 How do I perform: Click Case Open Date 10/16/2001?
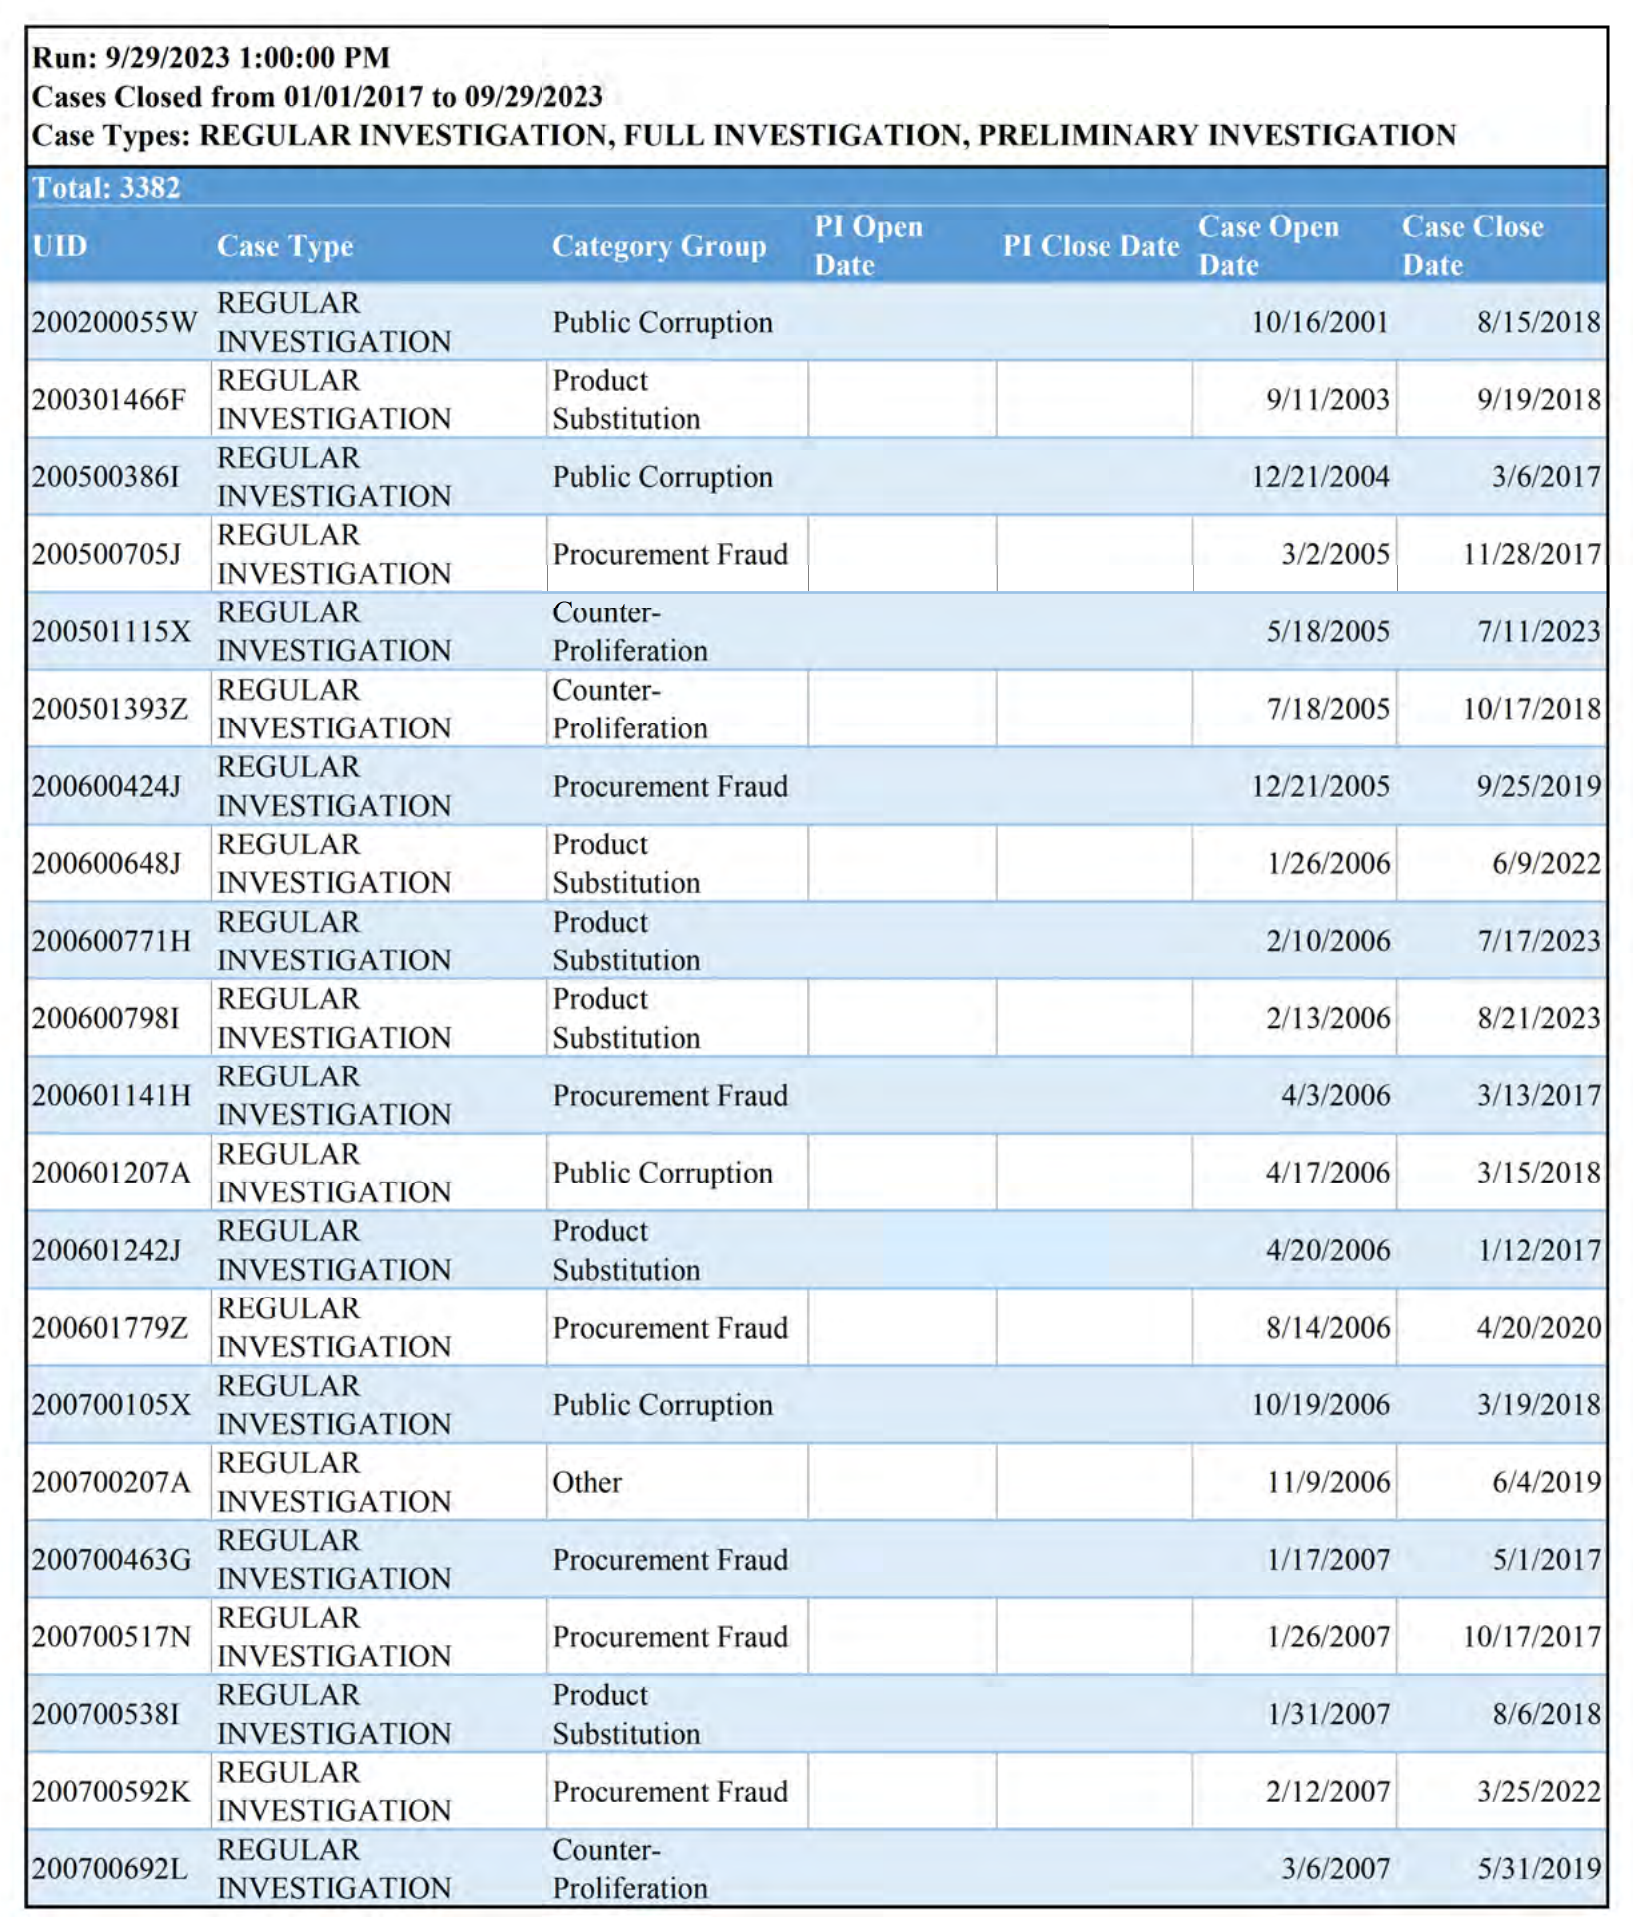coord(1320,322)
